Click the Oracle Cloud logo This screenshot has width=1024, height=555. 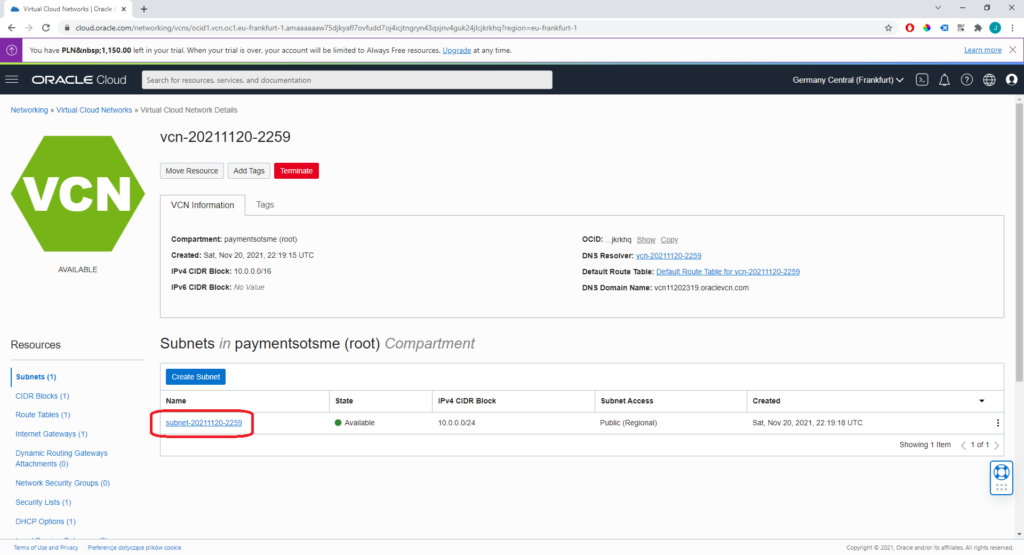tap(79, 80)
